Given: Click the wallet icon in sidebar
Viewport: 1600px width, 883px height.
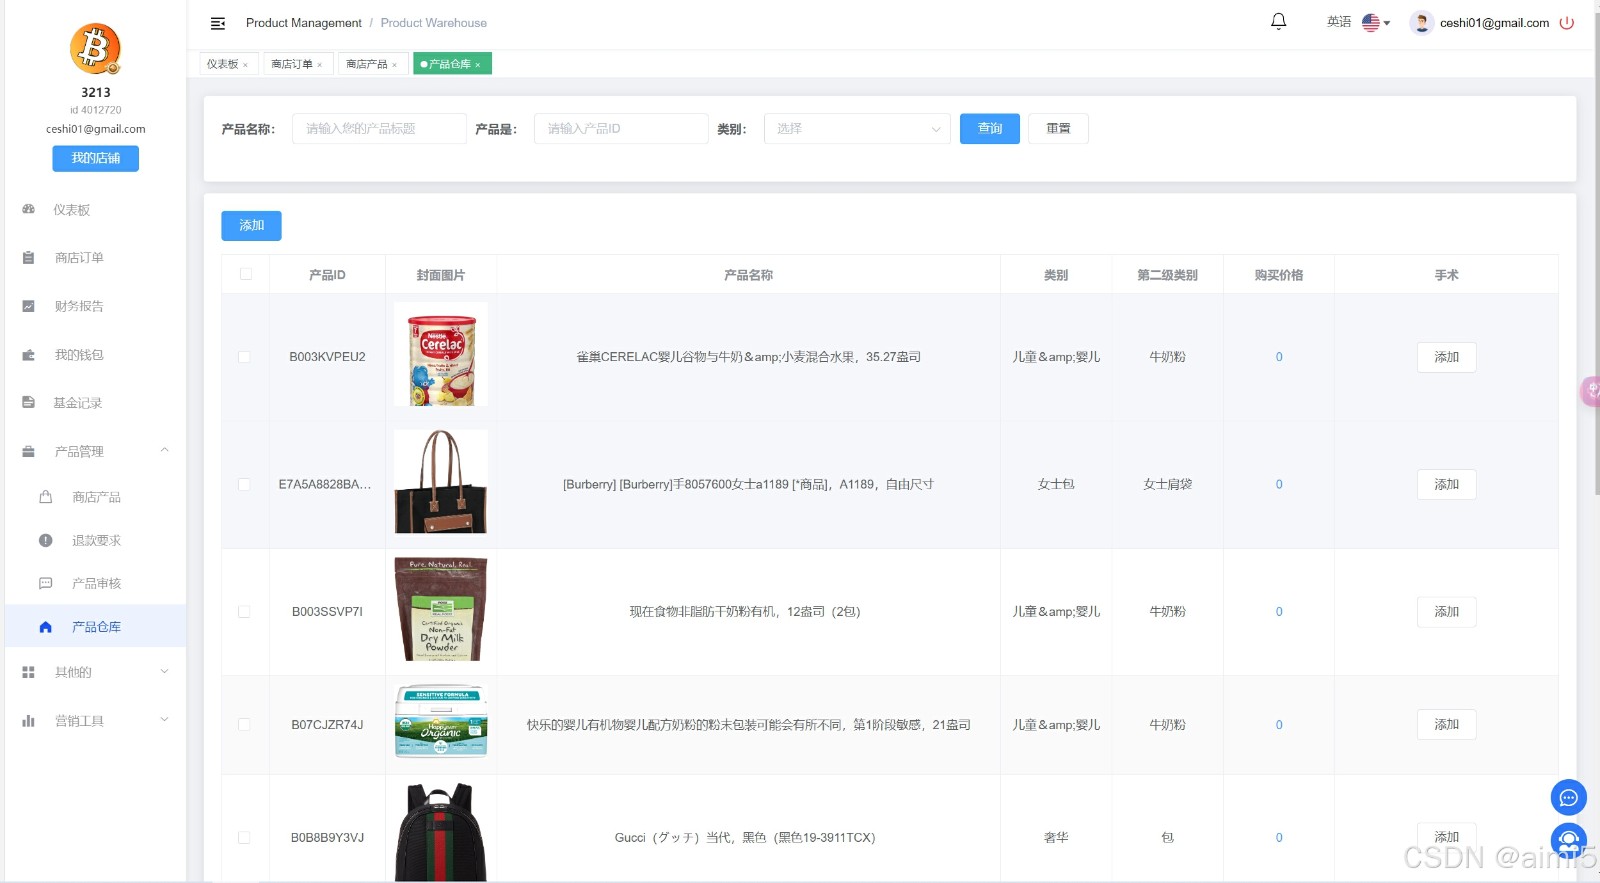Looking at the screenshot, I should [29, 355].
